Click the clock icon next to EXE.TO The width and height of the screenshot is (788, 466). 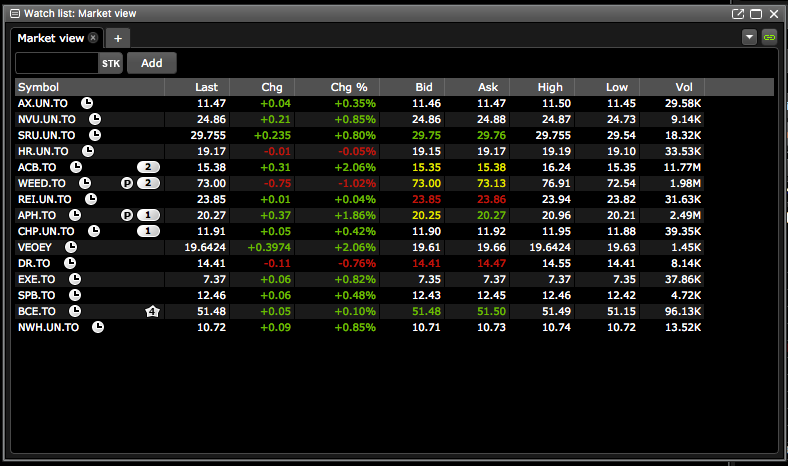pos(75,279)
